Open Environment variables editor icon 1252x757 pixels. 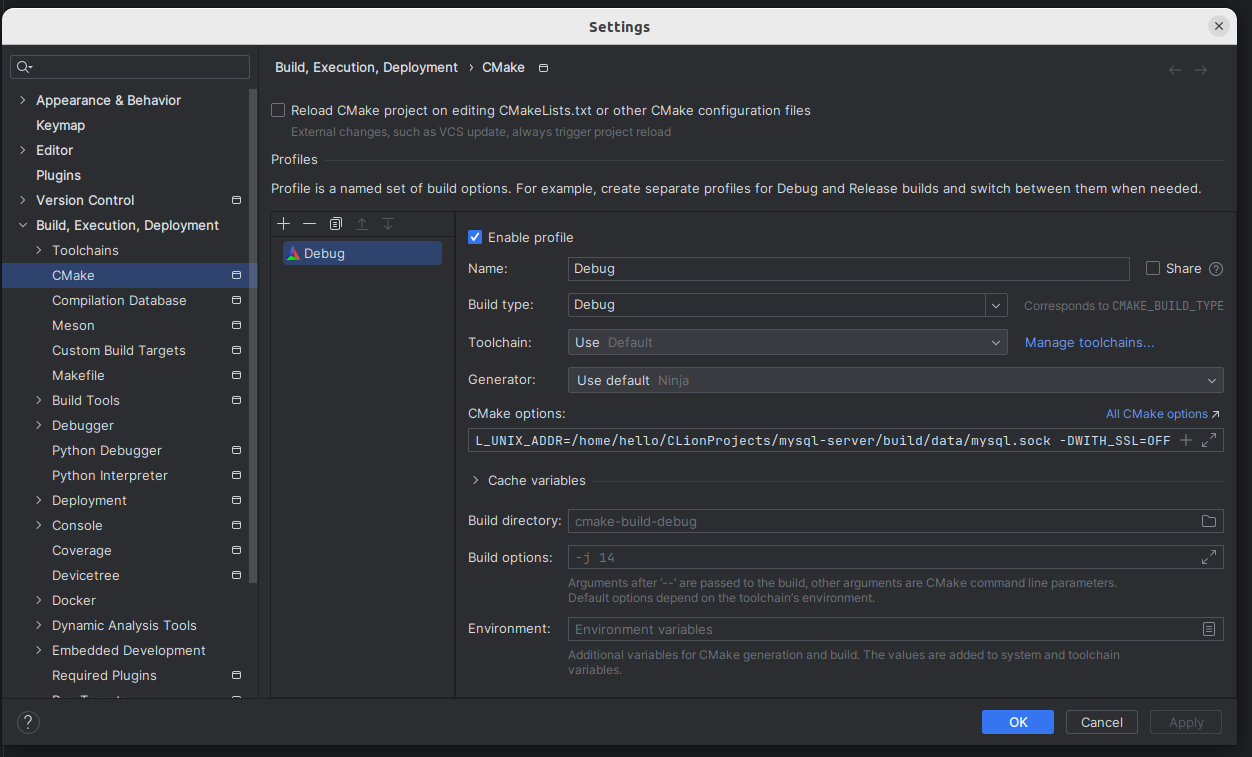(x=1209, y=629)
